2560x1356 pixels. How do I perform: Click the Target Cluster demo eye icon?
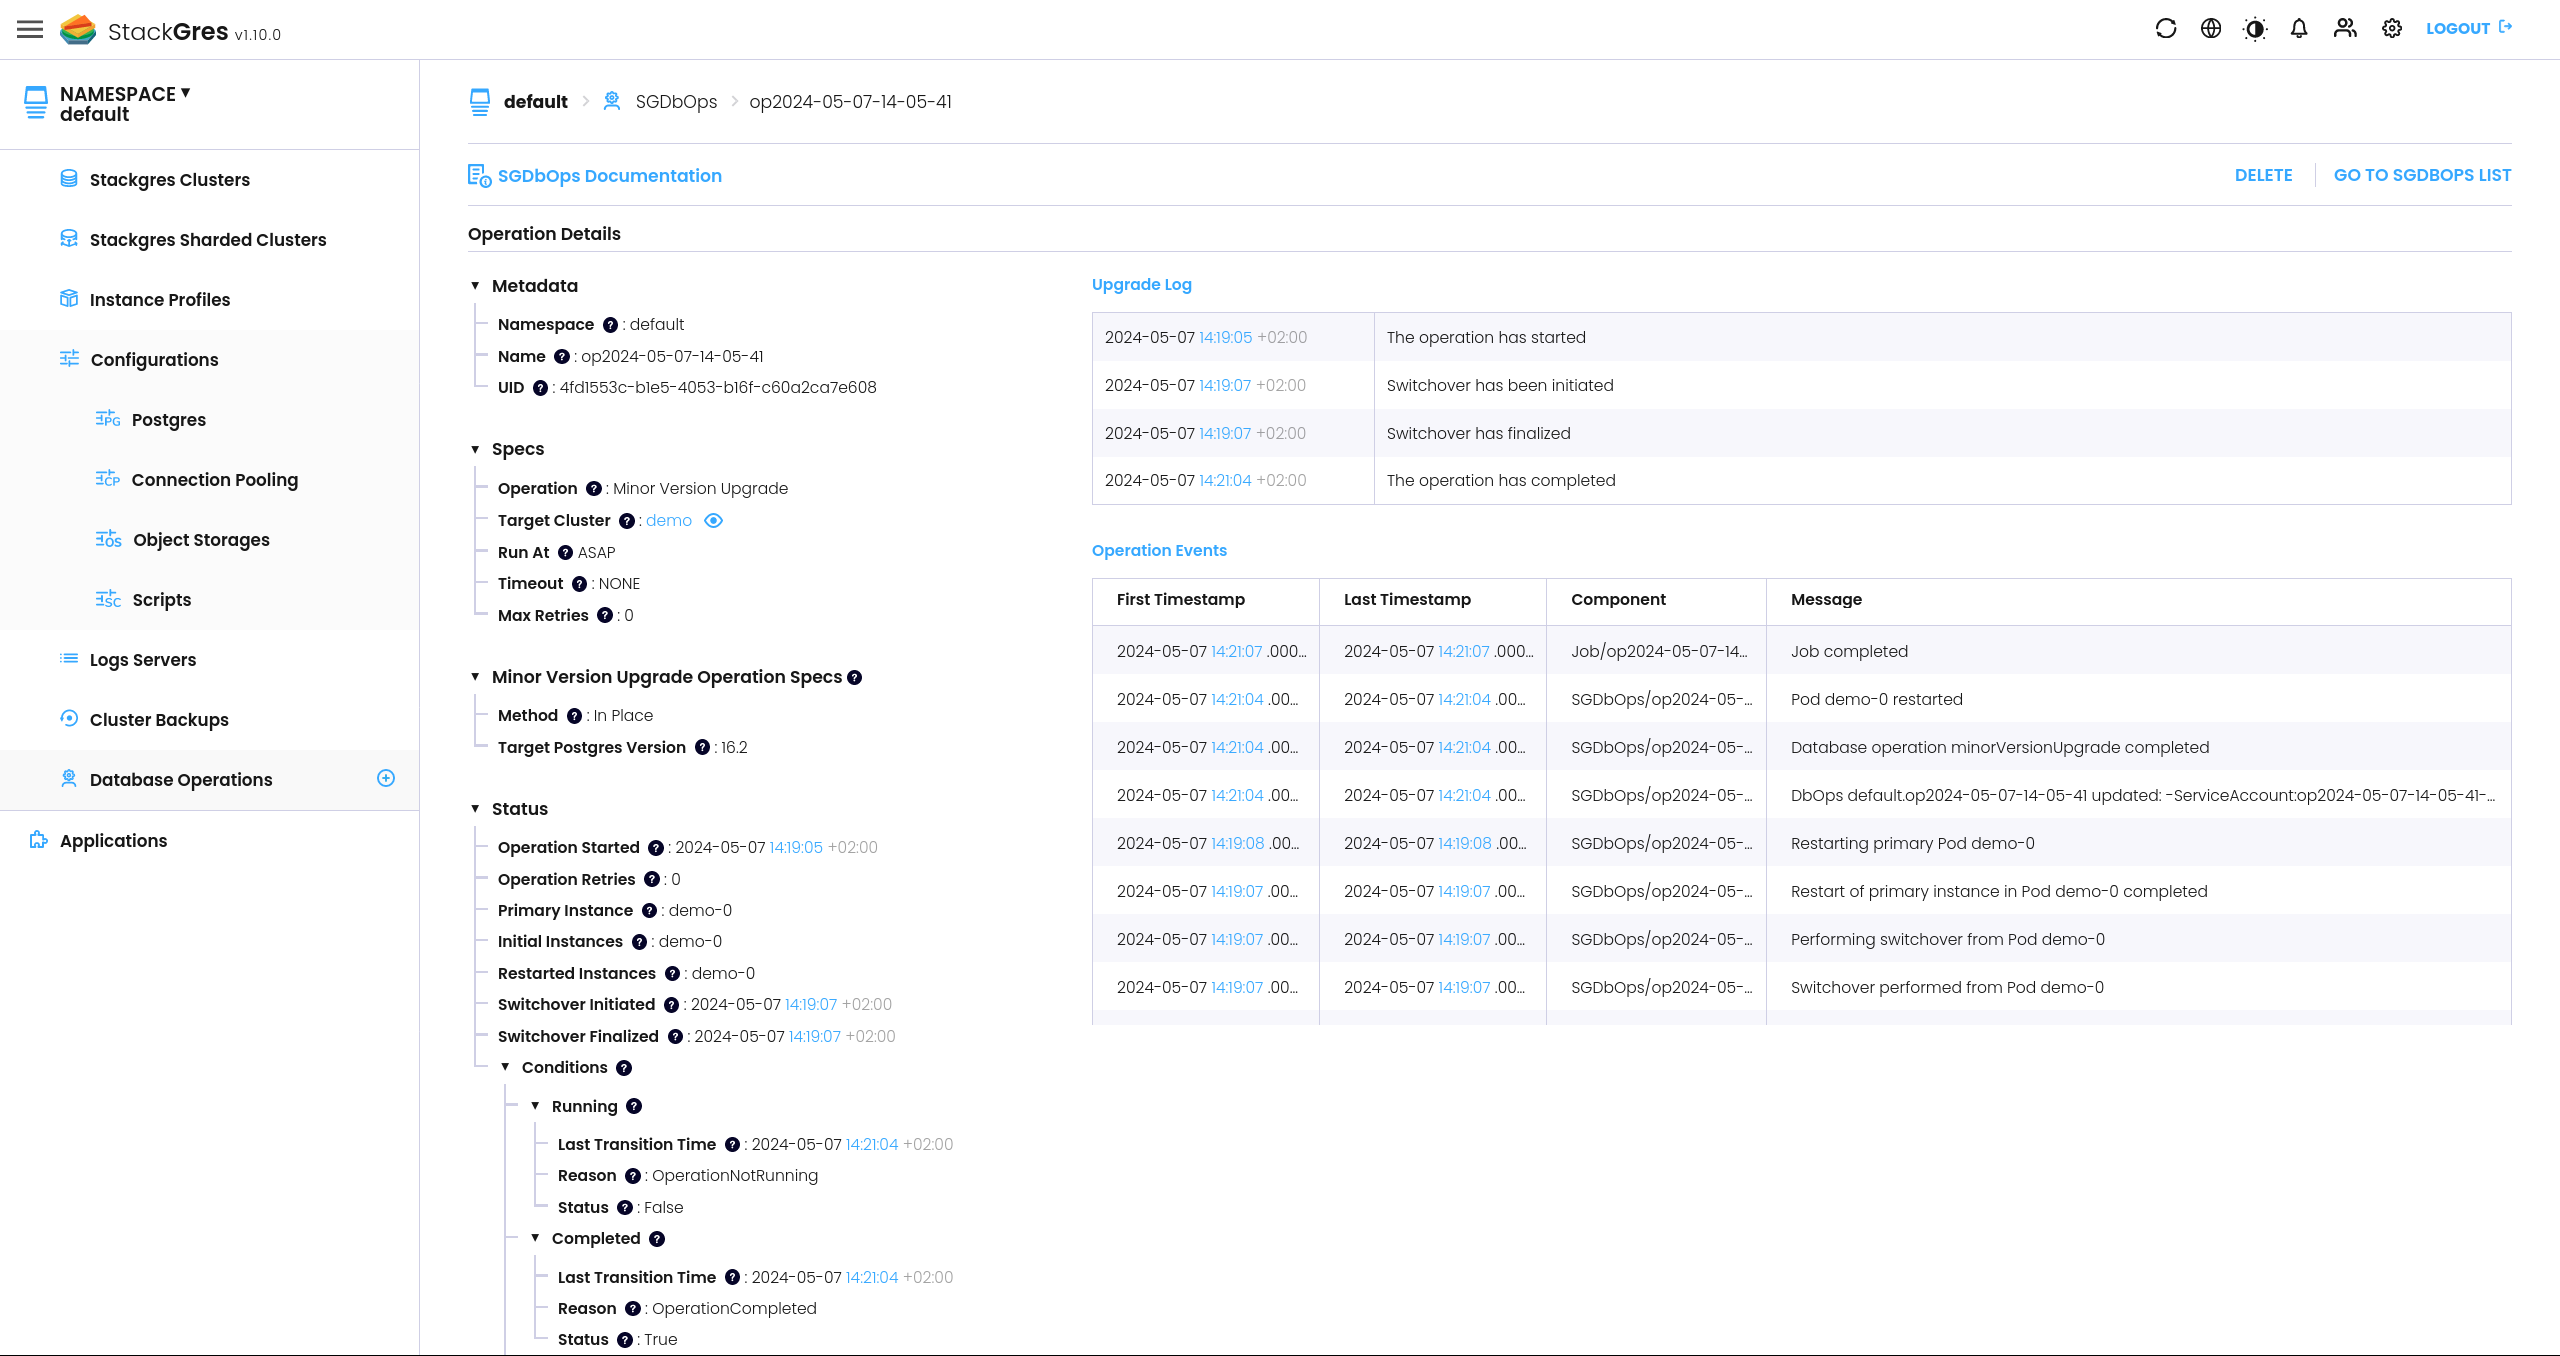pos(716,520)
